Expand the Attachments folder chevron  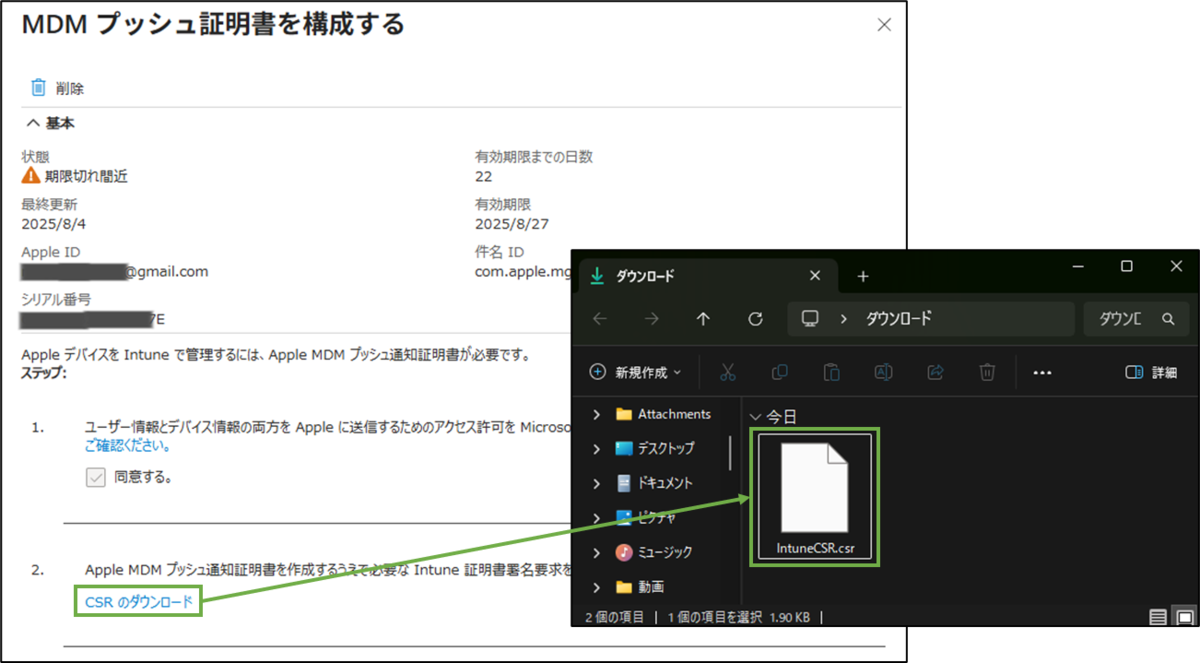pos(597,414)
